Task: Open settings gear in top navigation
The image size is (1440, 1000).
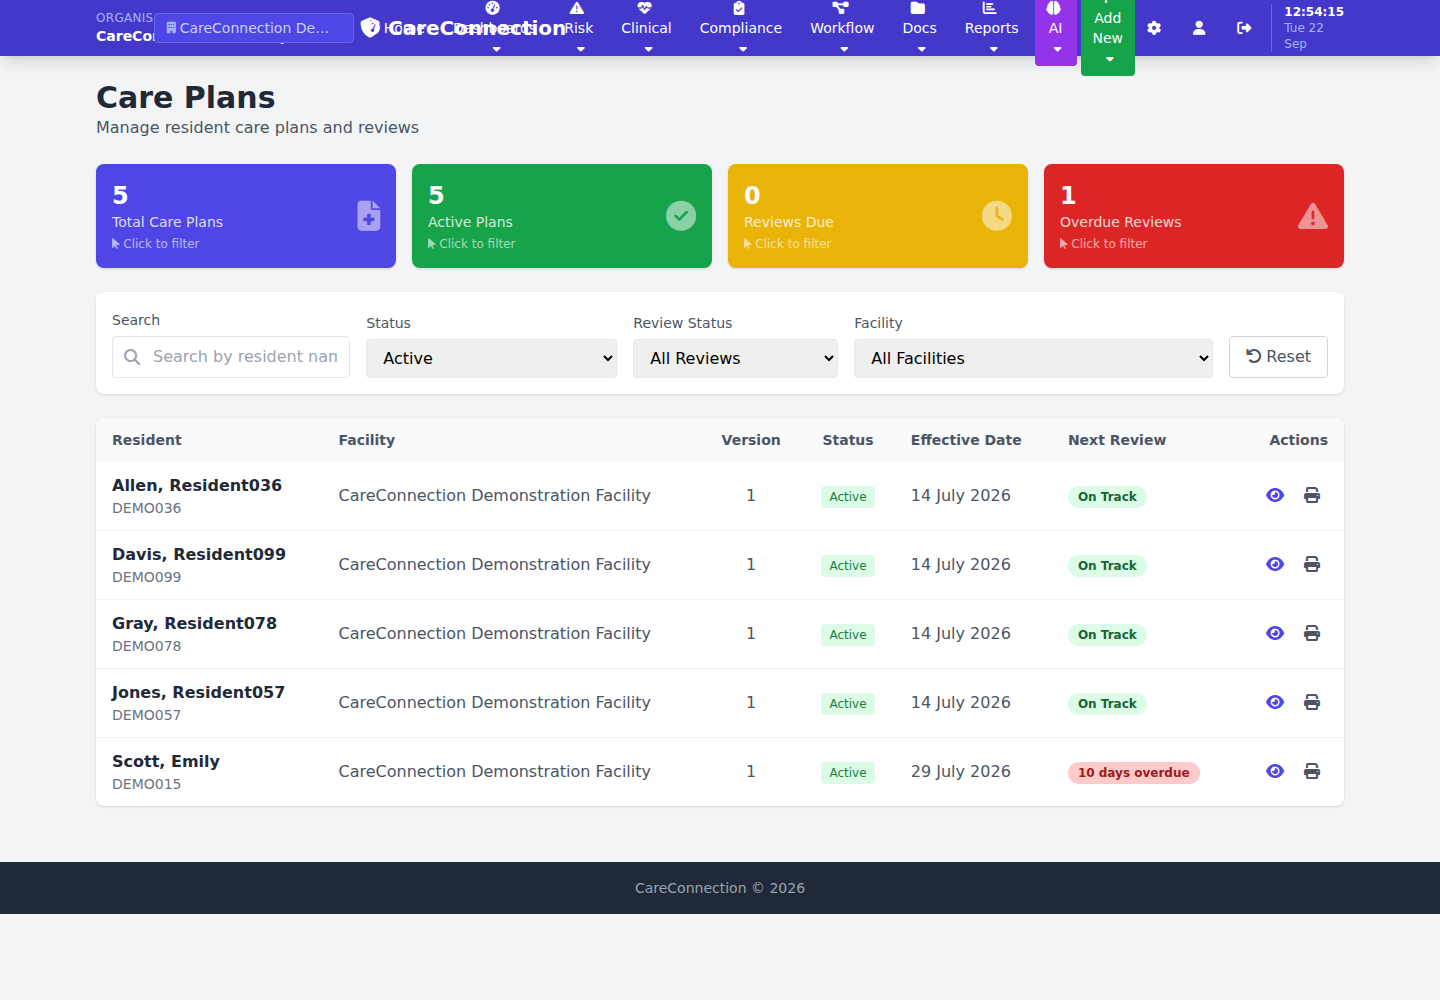Action: 1154,28
